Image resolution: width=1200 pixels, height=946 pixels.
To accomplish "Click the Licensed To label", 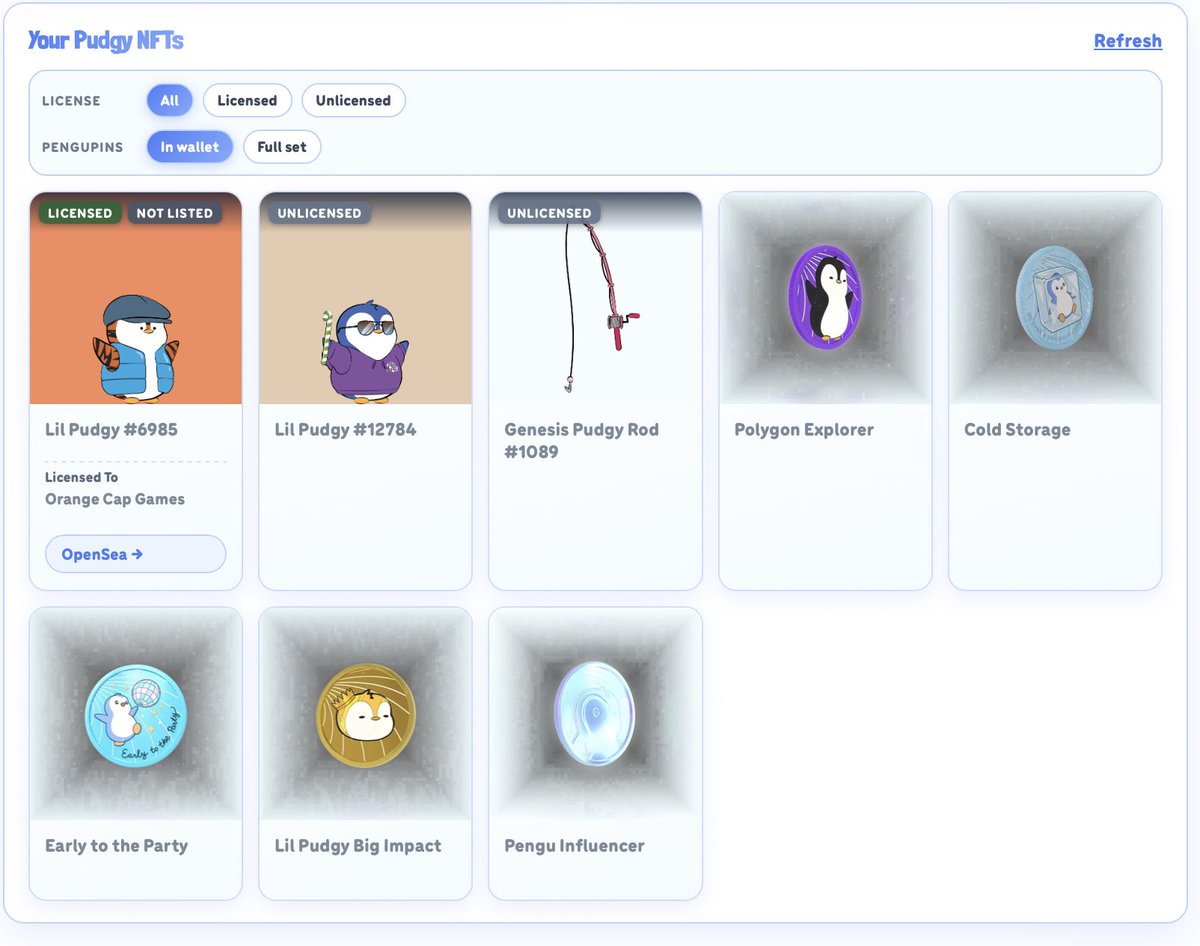I will 81,477.
